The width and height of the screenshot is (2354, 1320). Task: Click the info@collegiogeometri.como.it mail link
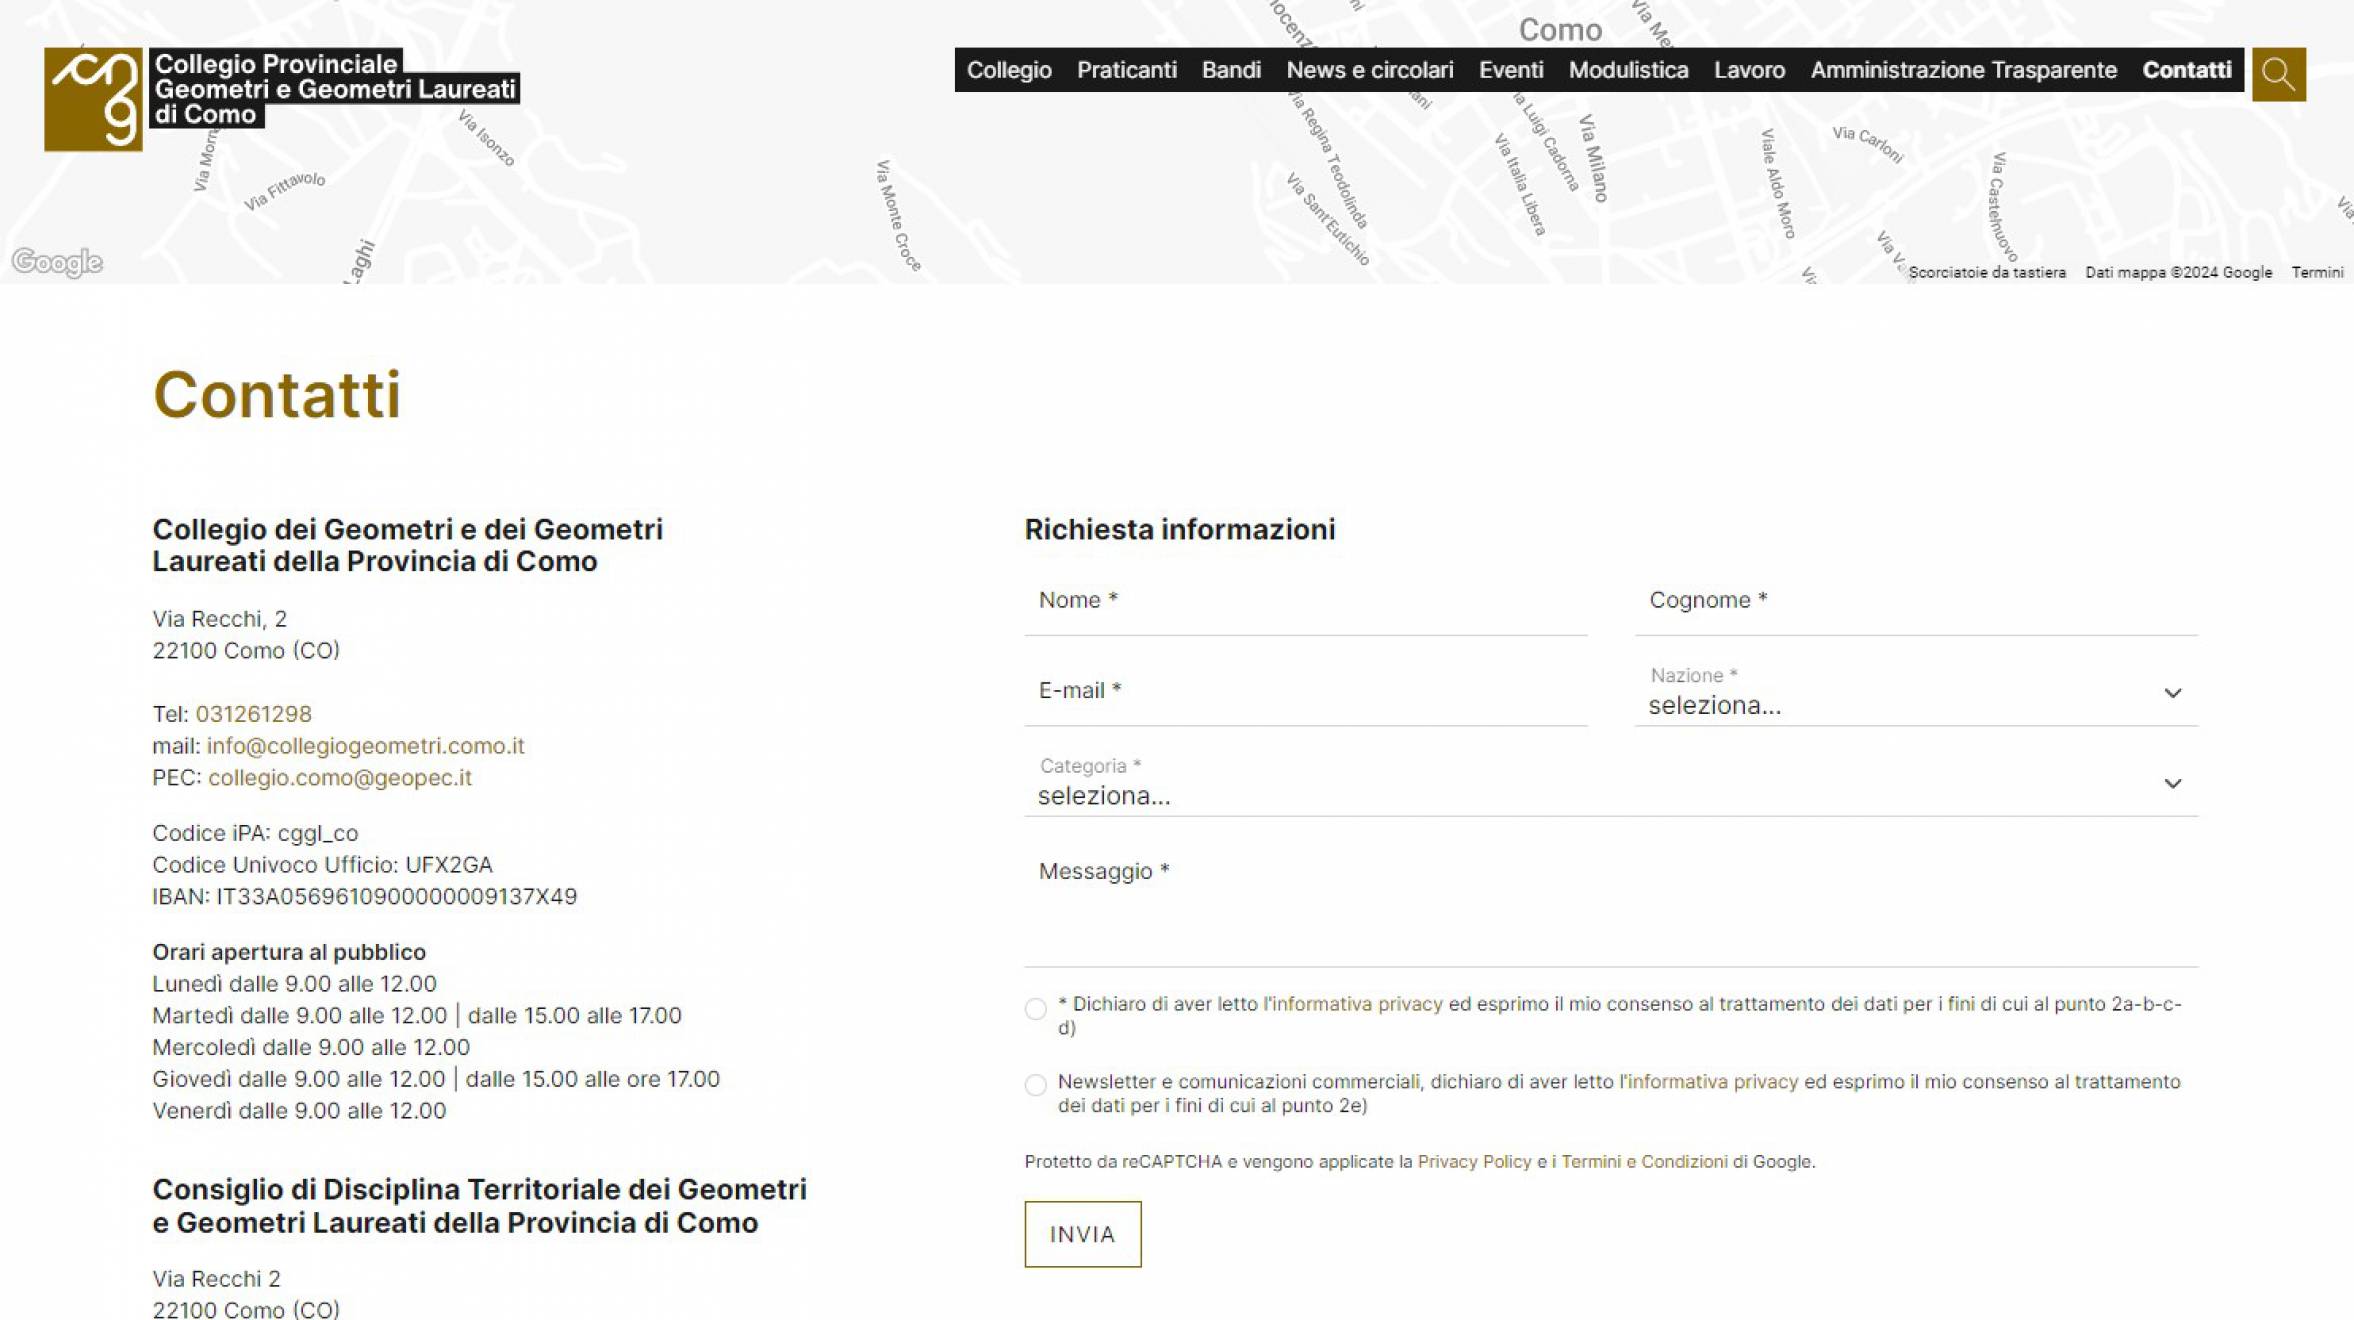pos(365,746)
